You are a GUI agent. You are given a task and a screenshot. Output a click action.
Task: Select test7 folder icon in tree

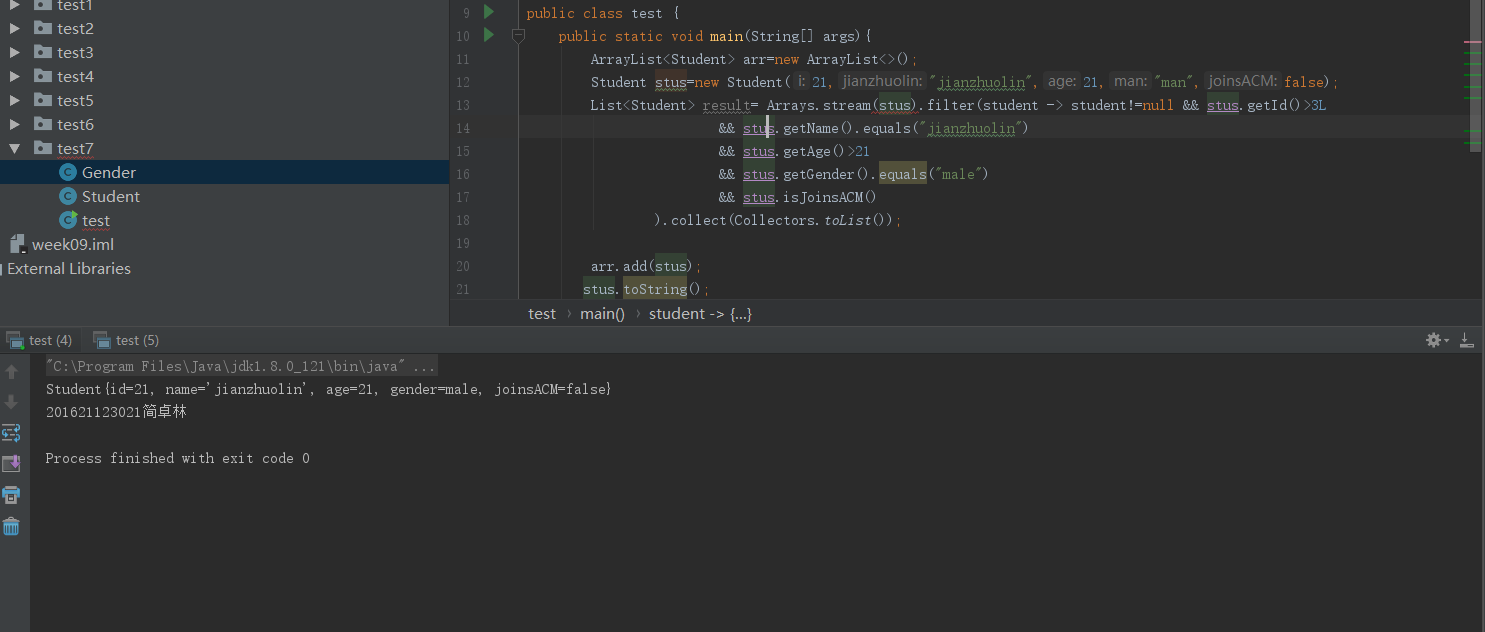43,148
